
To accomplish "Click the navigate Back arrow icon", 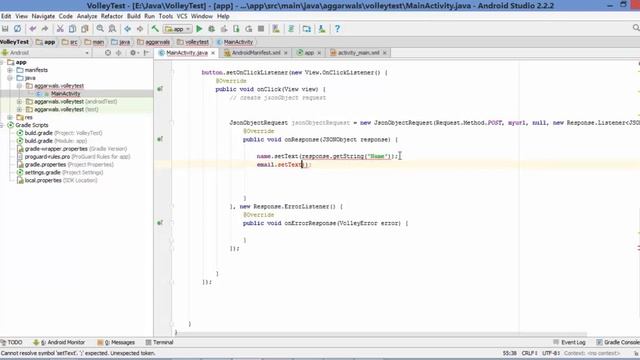I will pos(127,29).
